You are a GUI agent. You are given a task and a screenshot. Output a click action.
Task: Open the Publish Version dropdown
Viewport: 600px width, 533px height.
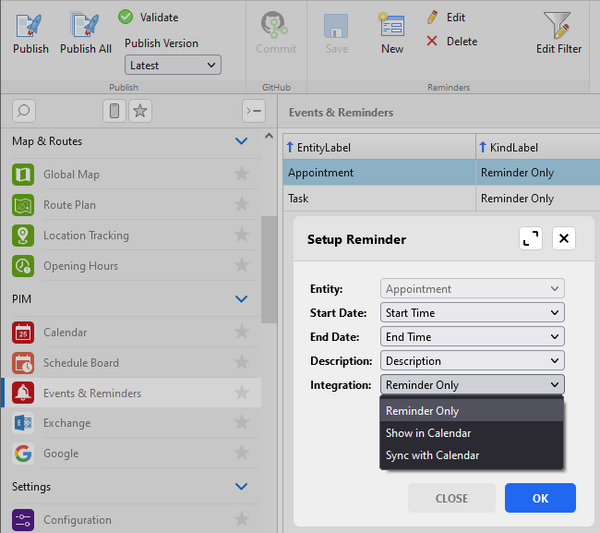coord(173,65)
